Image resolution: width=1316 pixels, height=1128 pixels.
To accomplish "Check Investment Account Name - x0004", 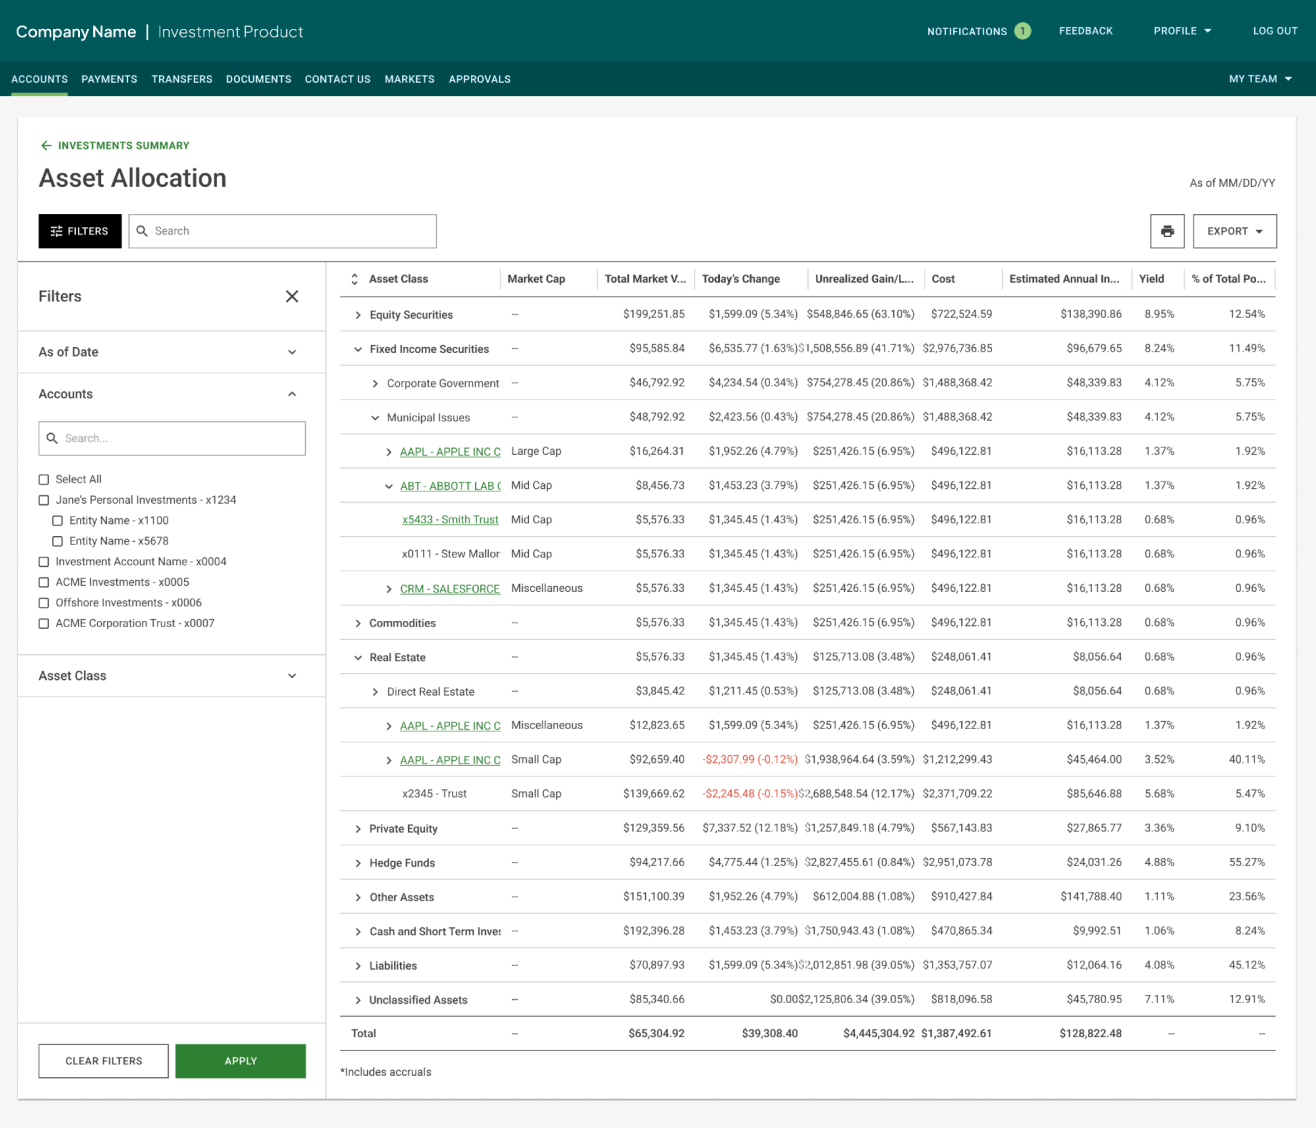I will [44, 562].
